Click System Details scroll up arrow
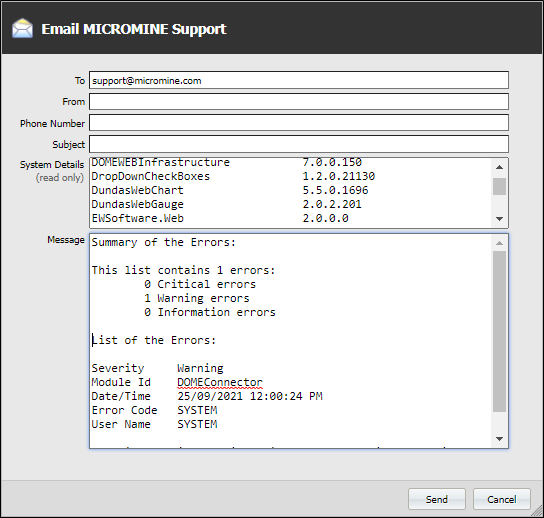The image size is (544, 518). tap(499, 167)
